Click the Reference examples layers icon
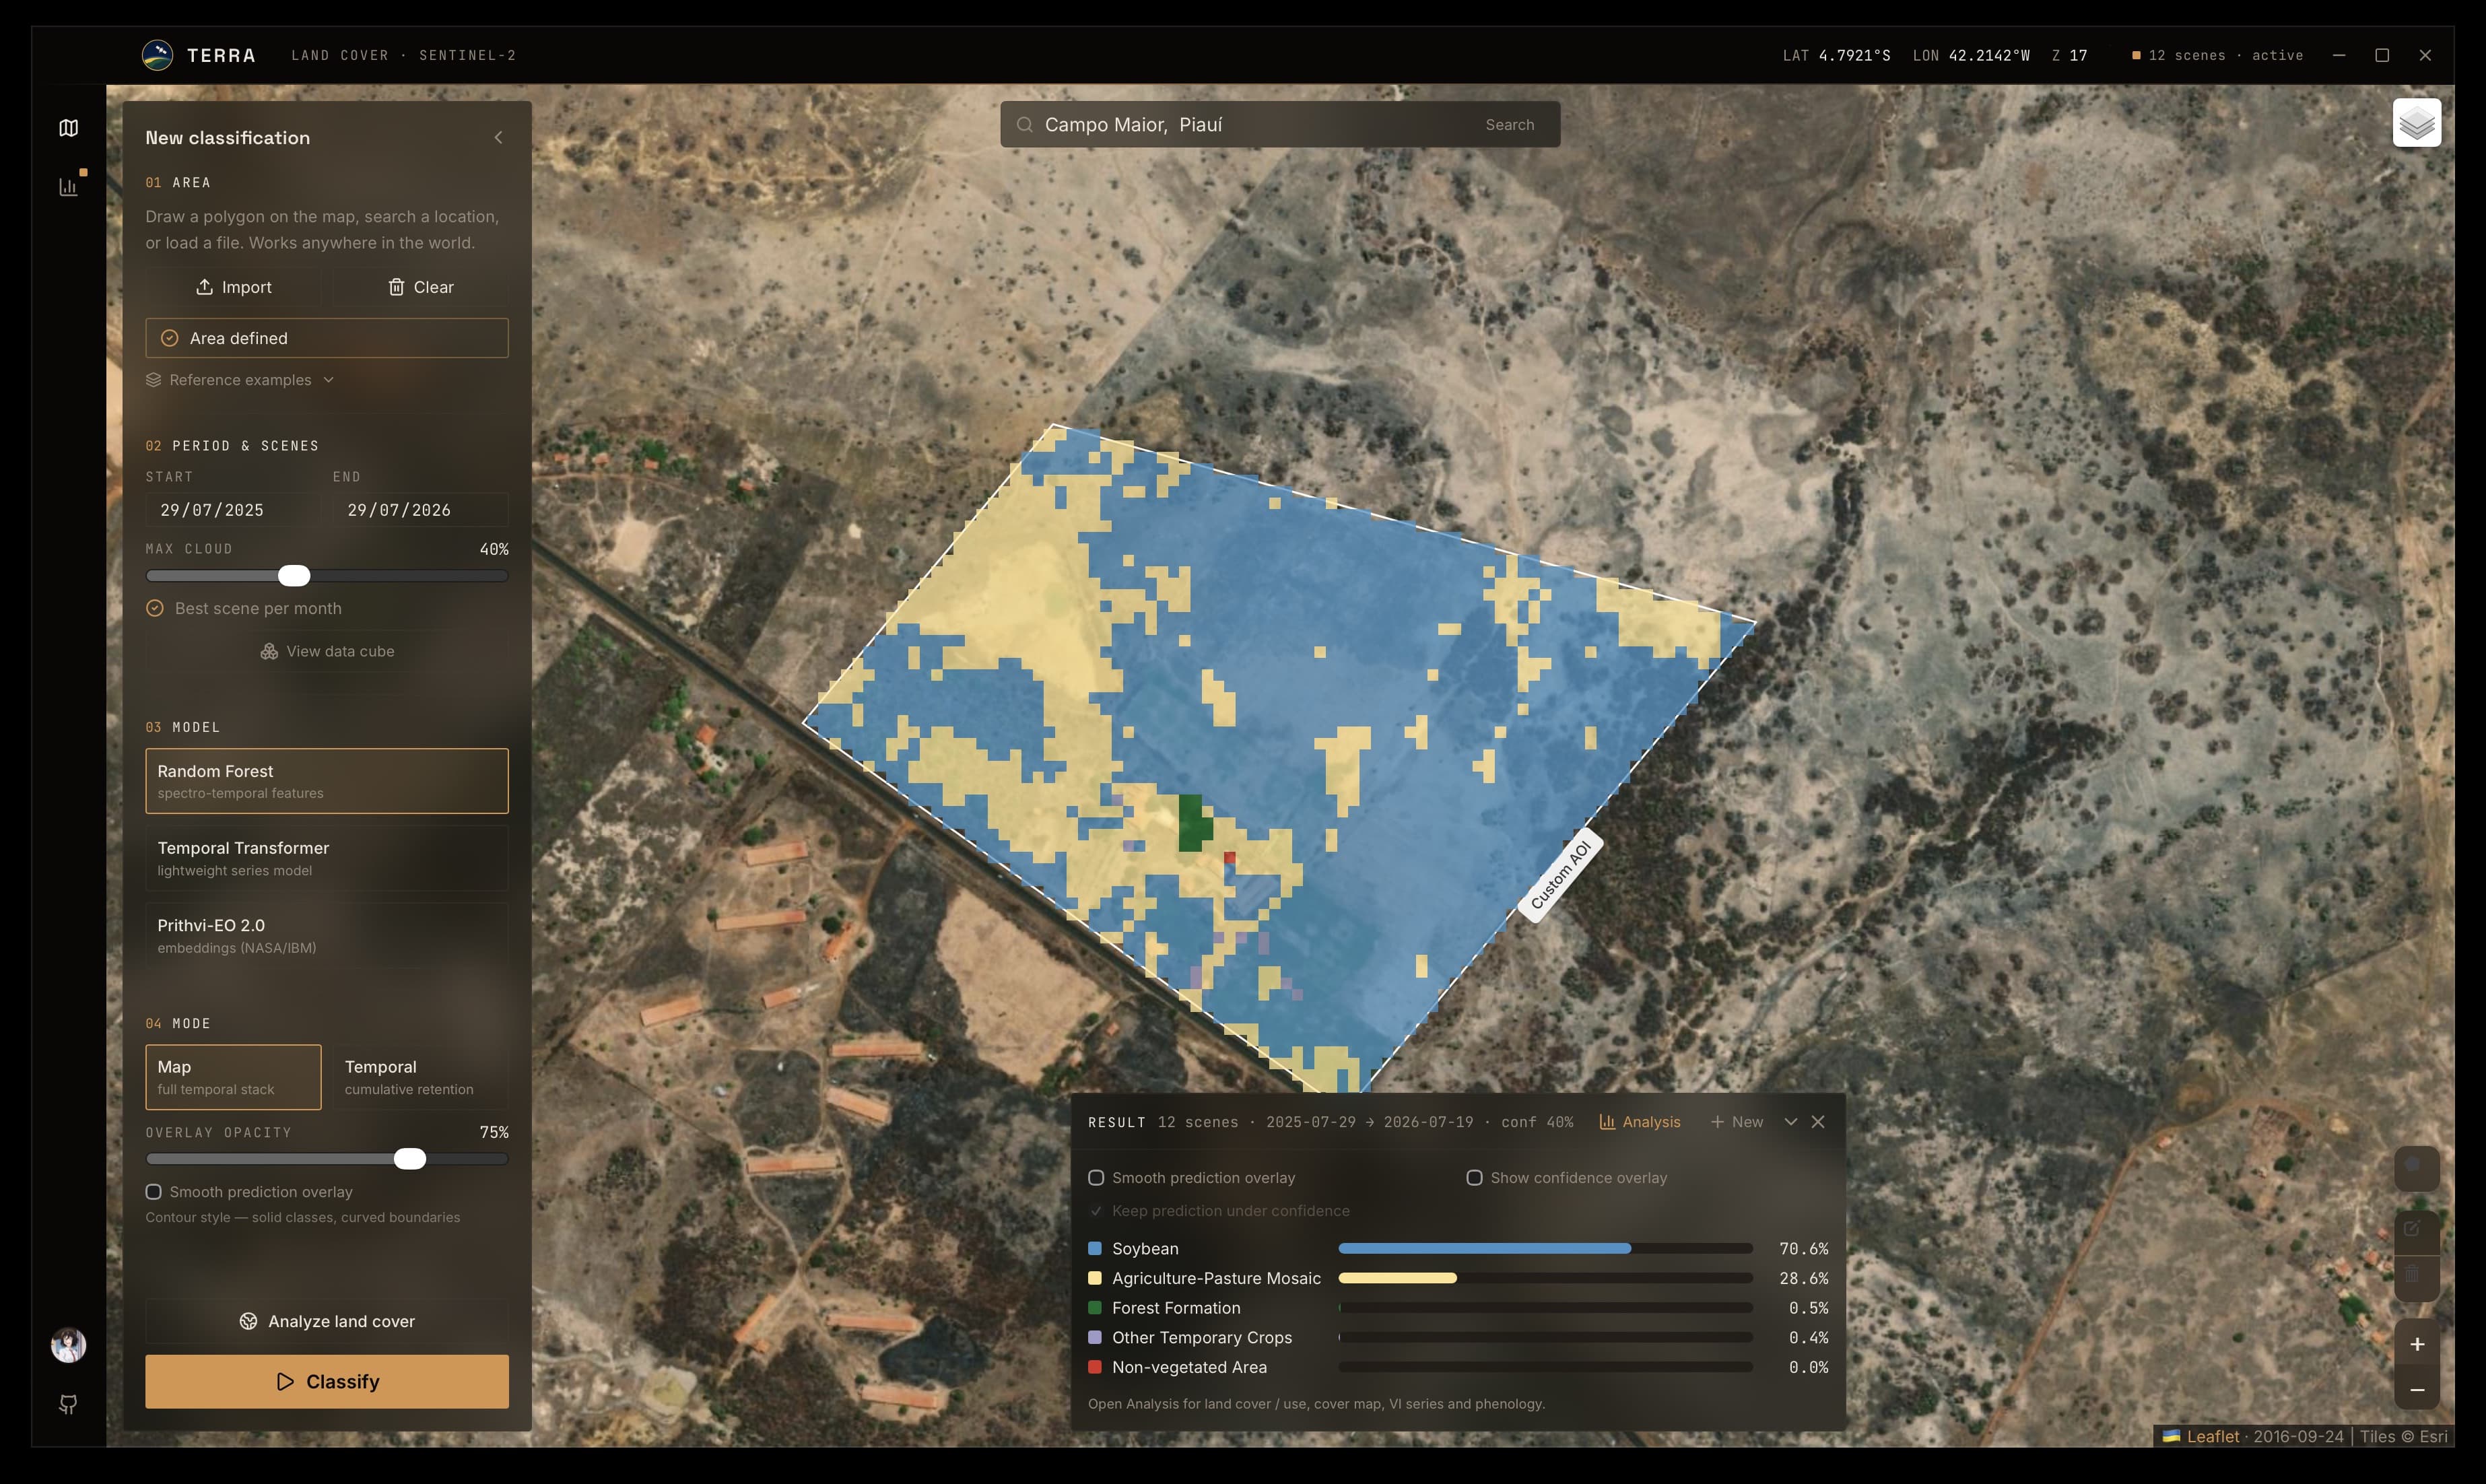Image resolution: width=2486 pixels, height=1484 pixels. point(153,380)
